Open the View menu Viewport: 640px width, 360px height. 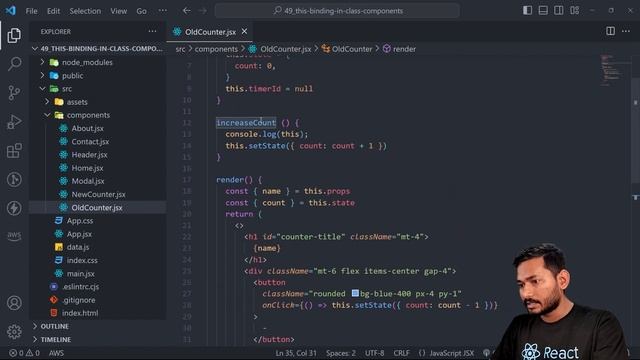tap(118, 11)
